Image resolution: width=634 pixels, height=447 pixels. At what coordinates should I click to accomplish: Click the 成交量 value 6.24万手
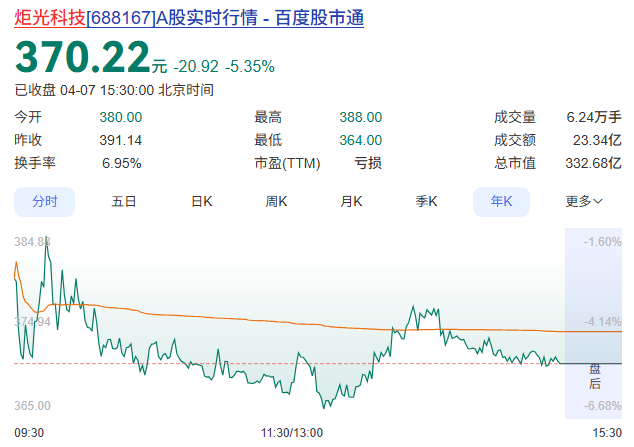coord(594,117)
